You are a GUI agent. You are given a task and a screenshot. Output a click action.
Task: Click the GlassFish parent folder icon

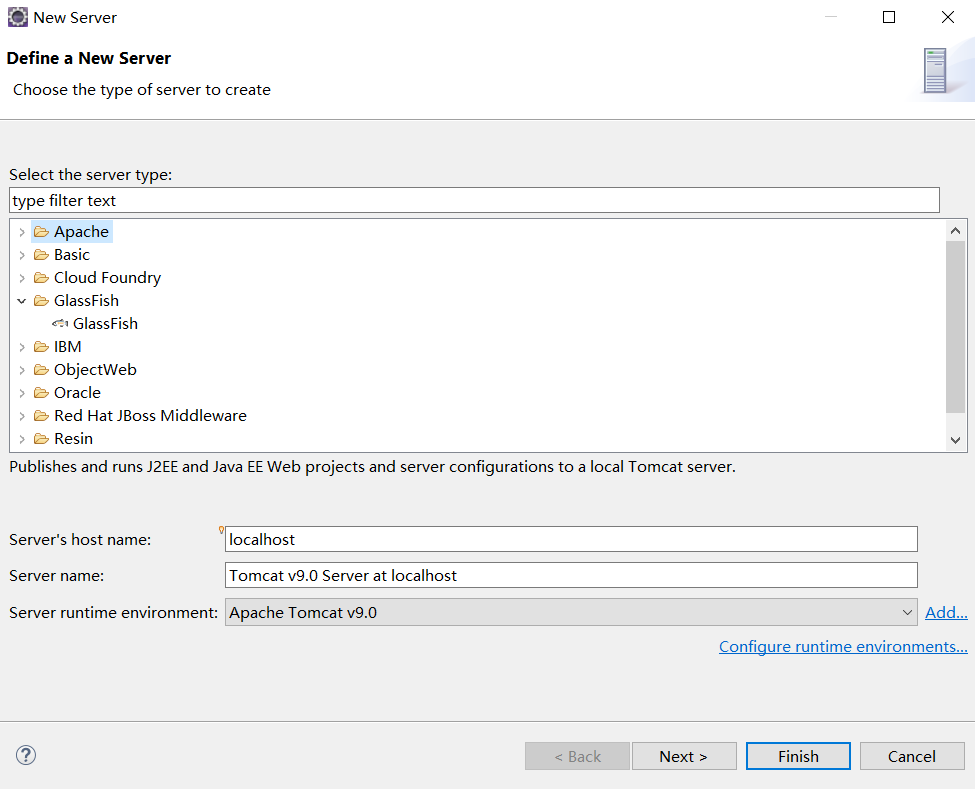(x=41, y=301)
